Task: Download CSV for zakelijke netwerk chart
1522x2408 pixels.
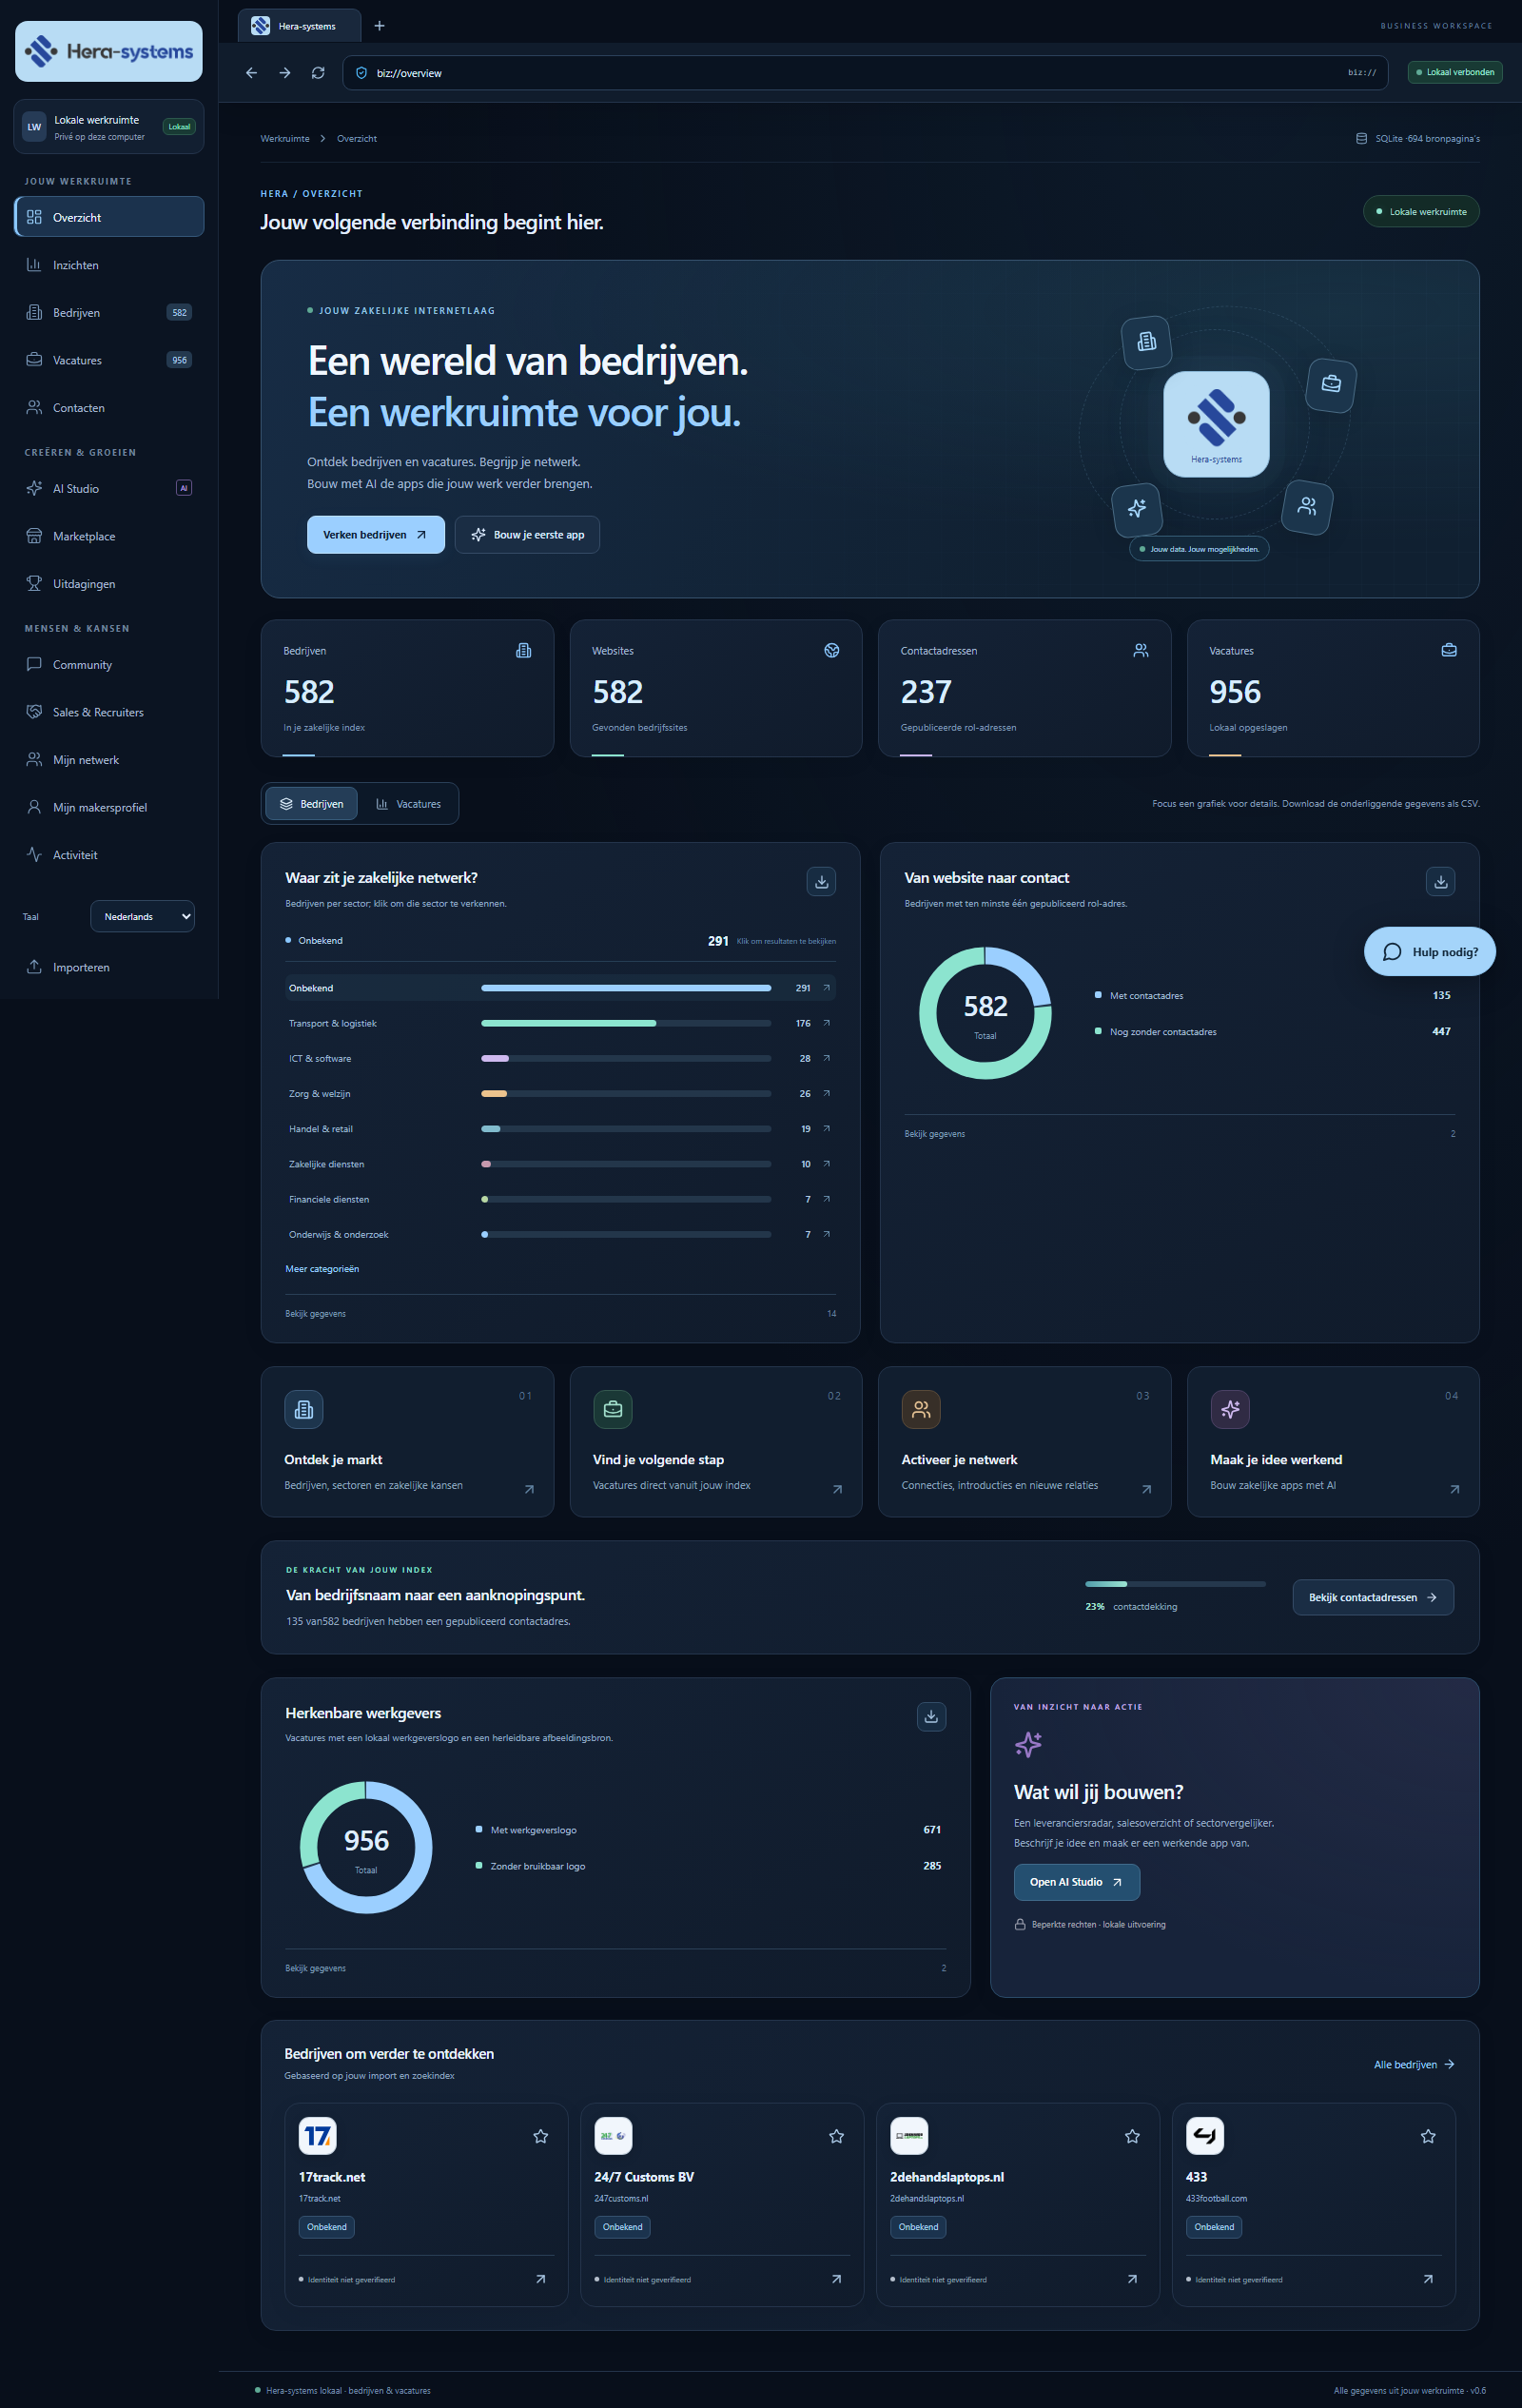Action: click(x=821, y=881)
